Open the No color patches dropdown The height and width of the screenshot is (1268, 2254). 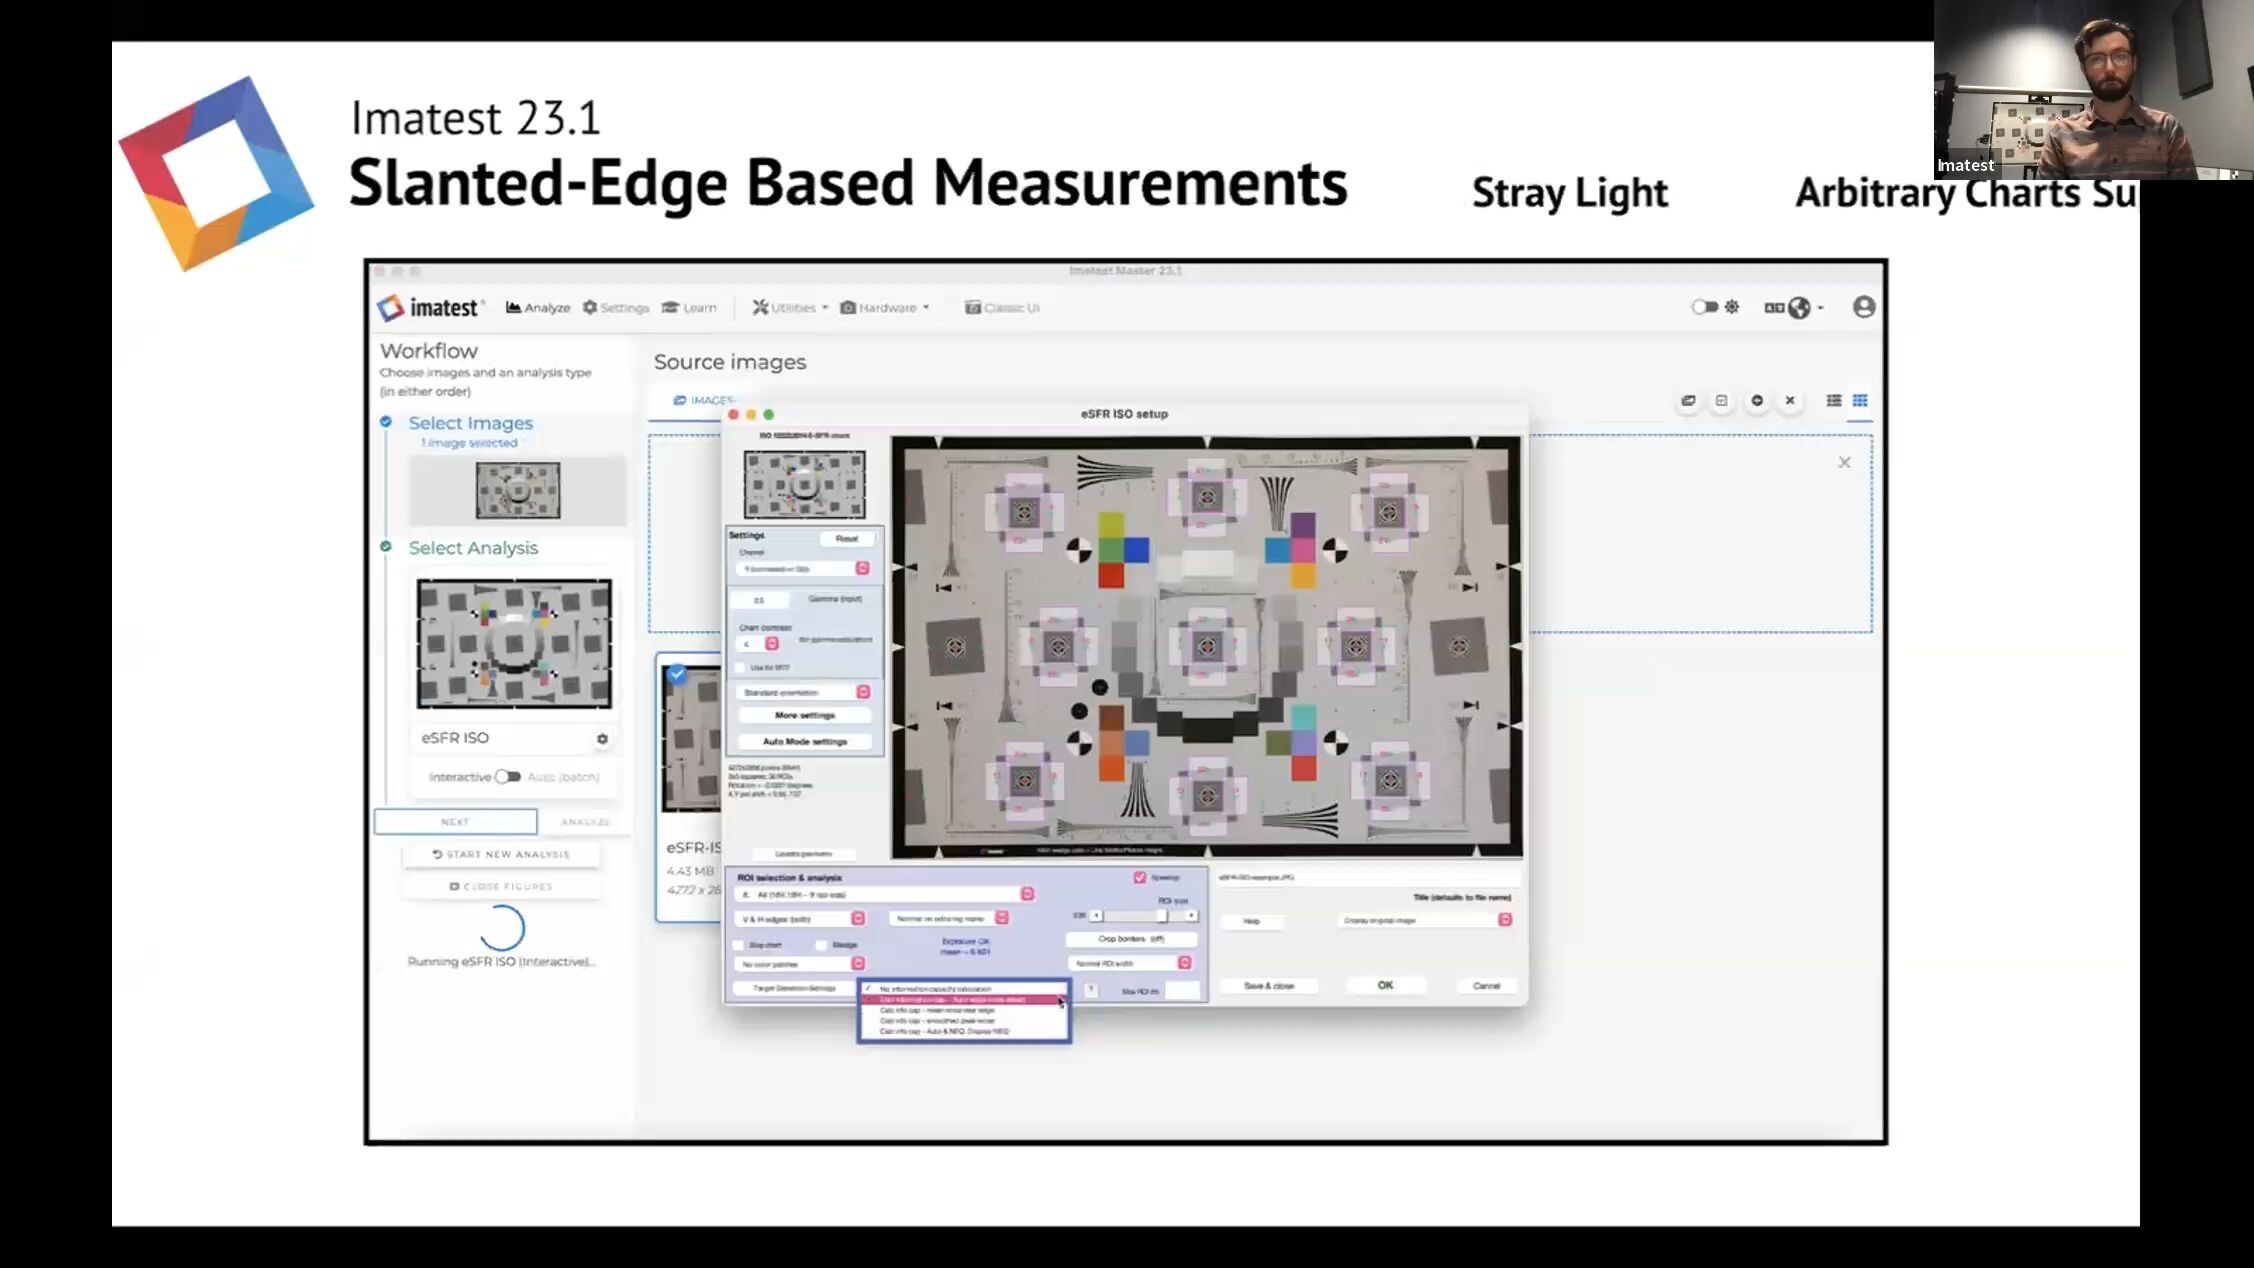(801, 964)
